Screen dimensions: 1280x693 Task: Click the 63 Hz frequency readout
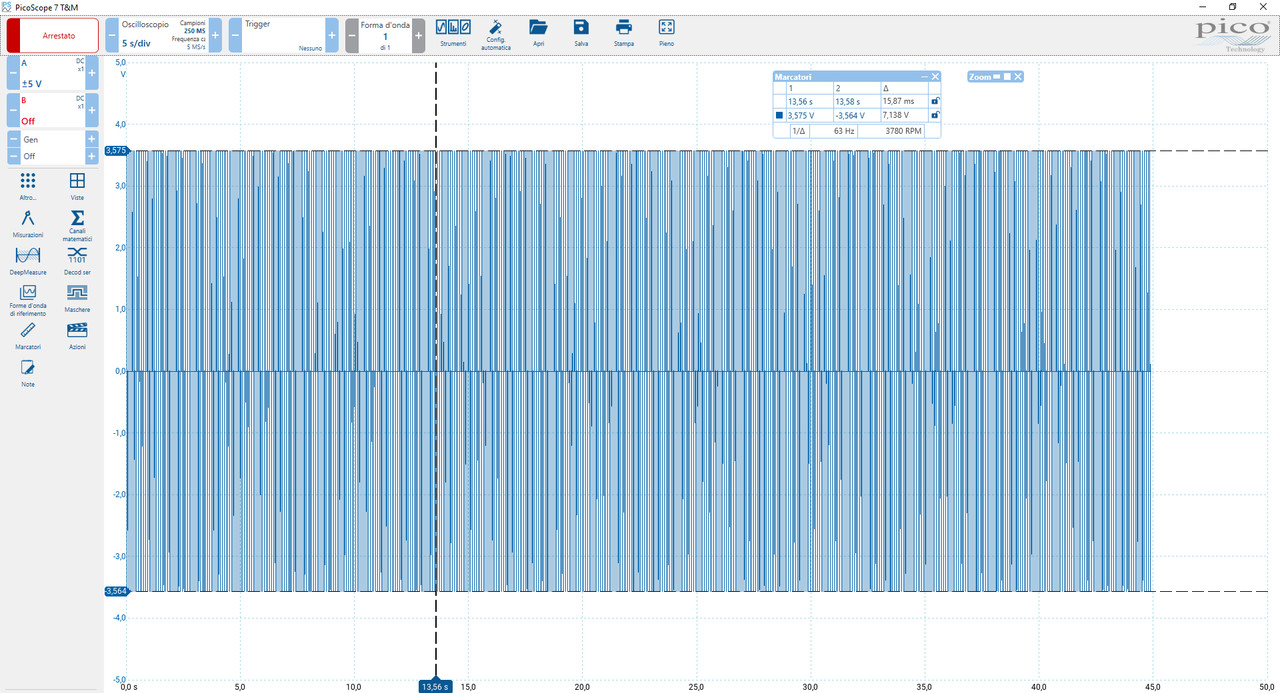(x=844, y=131)
